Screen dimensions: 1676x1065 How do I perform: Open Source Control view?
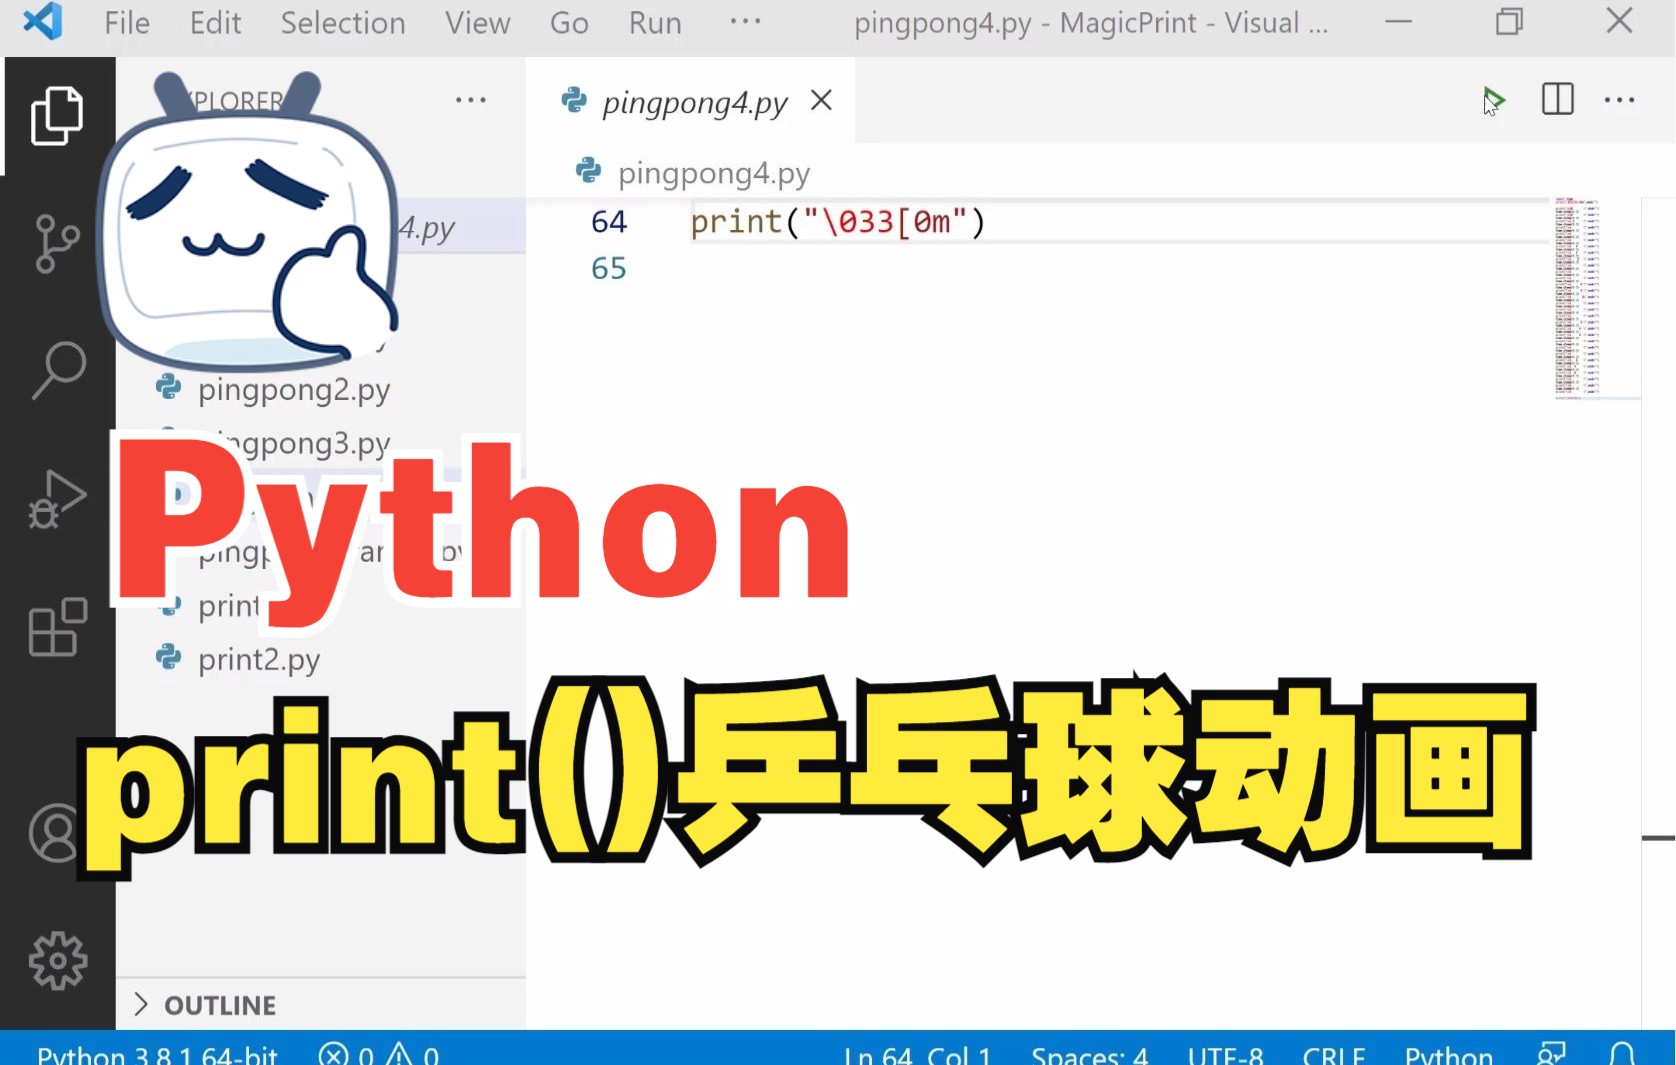pyautogui.click(x=57, y=243)
